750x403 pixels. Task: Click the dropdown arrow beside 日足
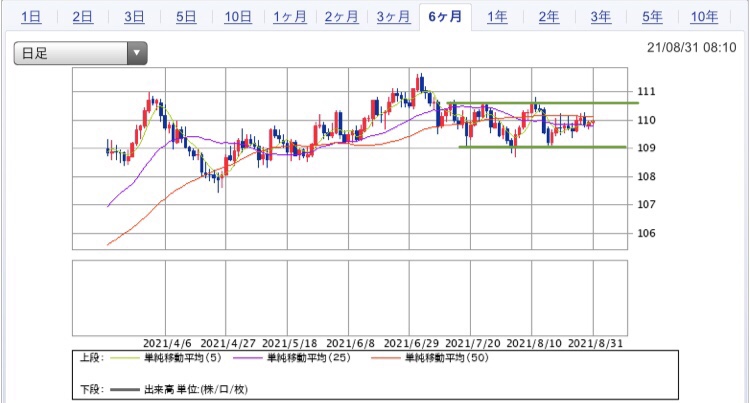coord(137,53)
